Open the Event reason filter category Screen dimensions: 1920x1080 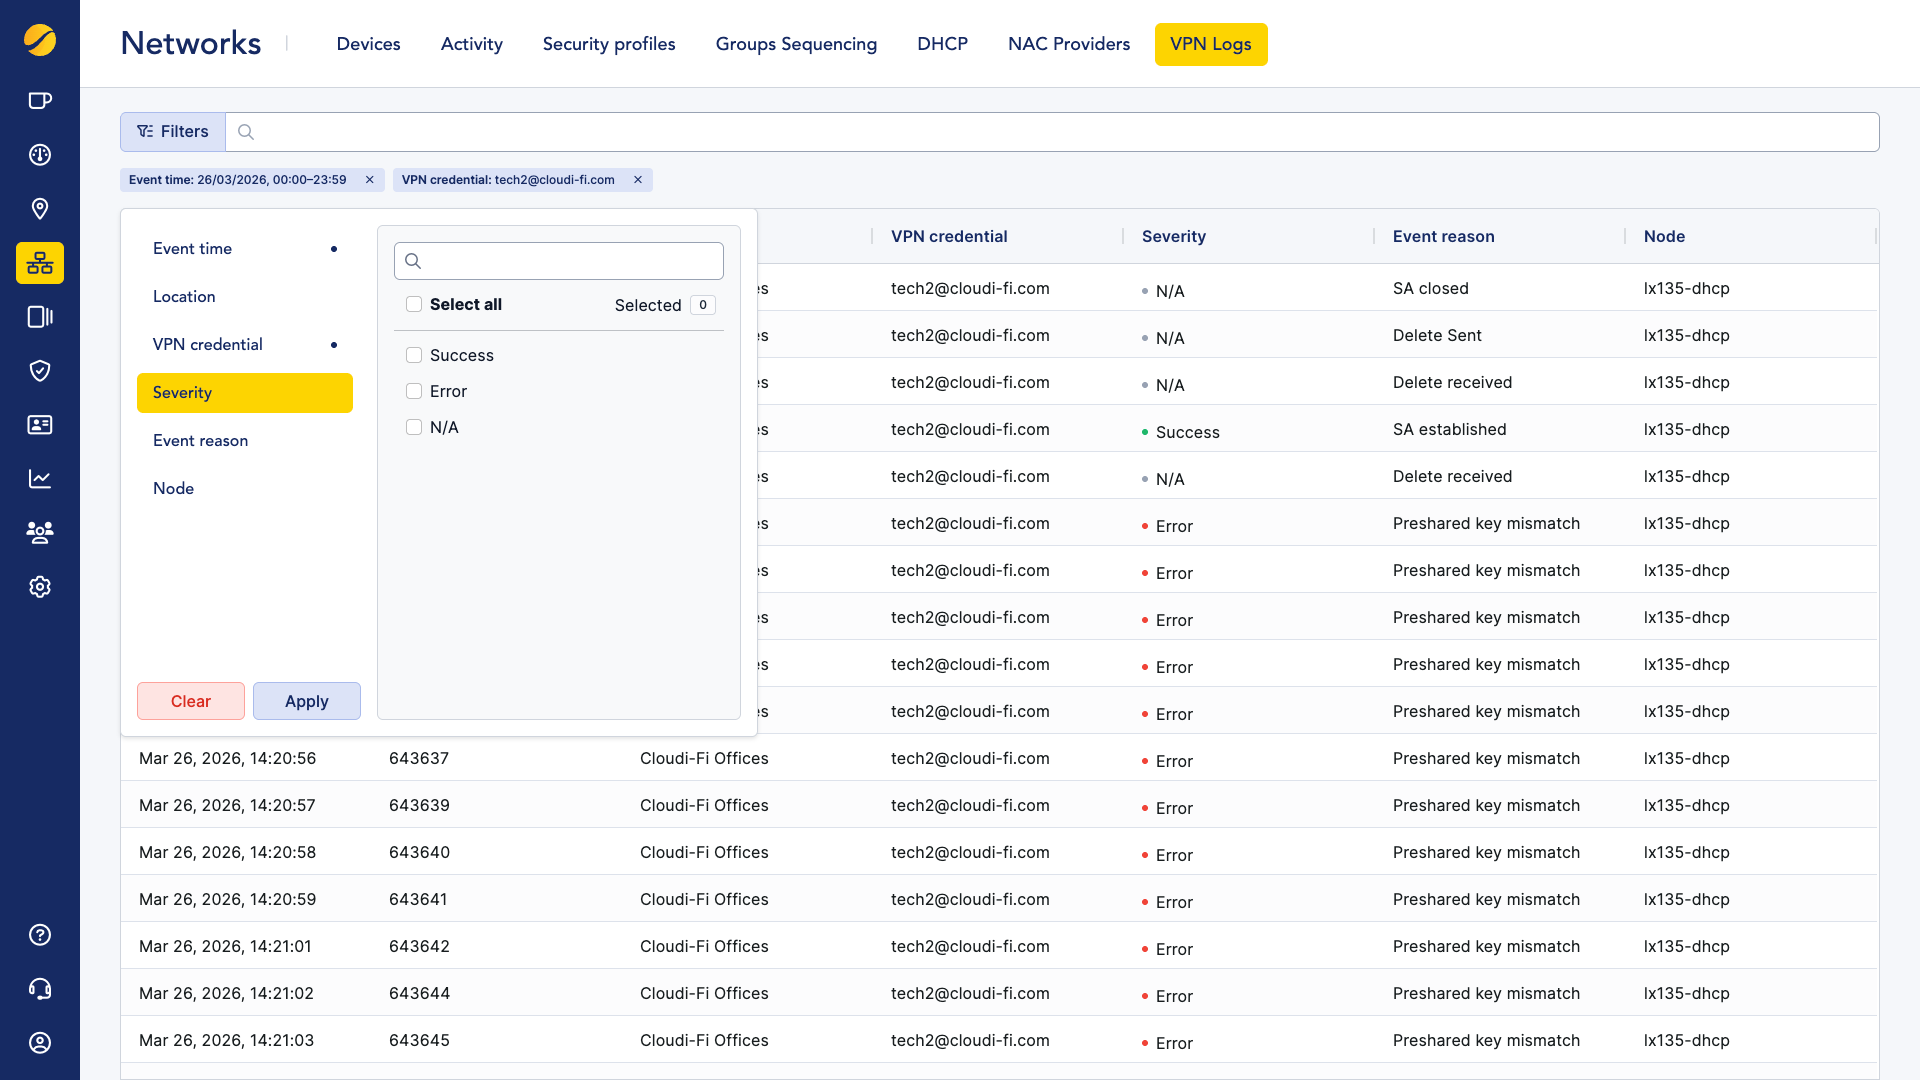coord(200,441)
